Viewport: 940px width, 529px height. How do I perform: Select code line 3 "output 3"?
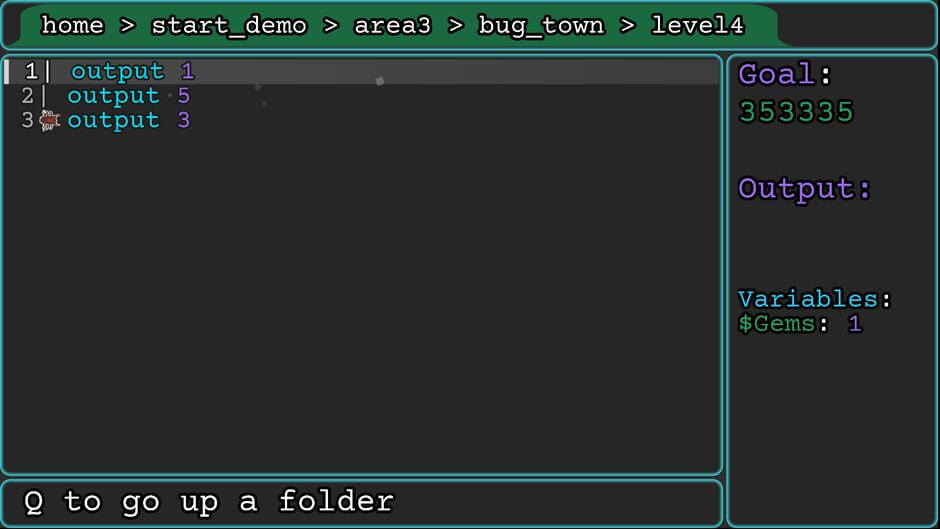(362, 121)
